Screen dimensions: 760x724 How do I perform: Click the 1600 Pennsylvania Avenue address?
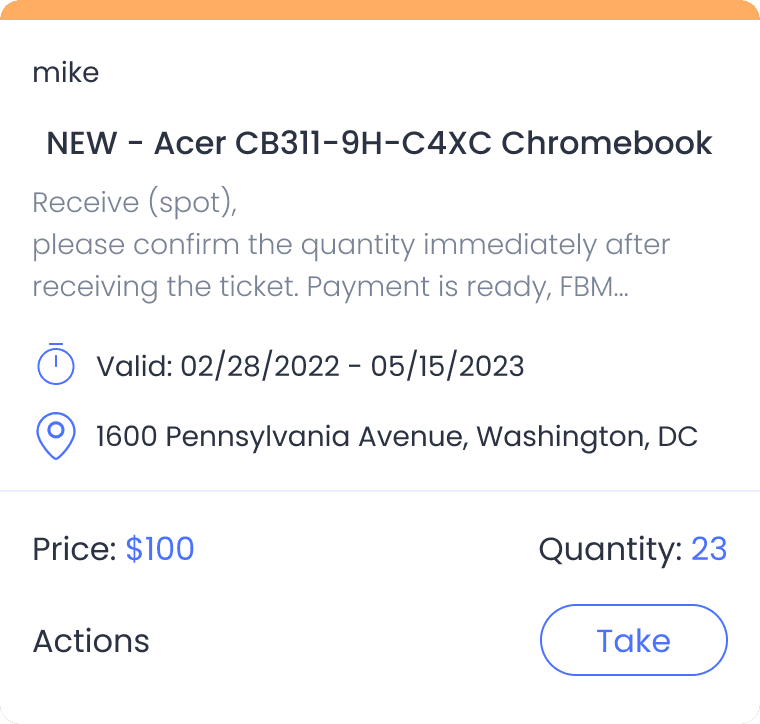396,437
